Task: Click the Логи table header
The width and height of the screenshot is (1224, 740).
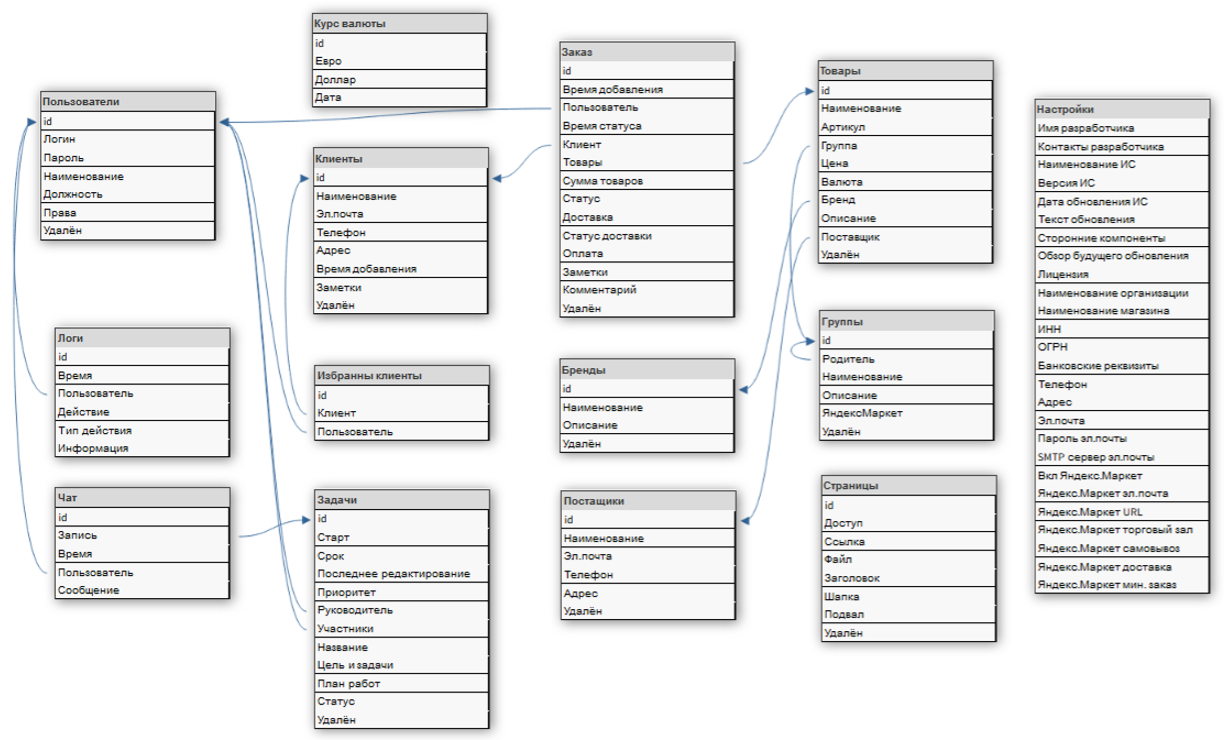Action: tap(142, 337)
